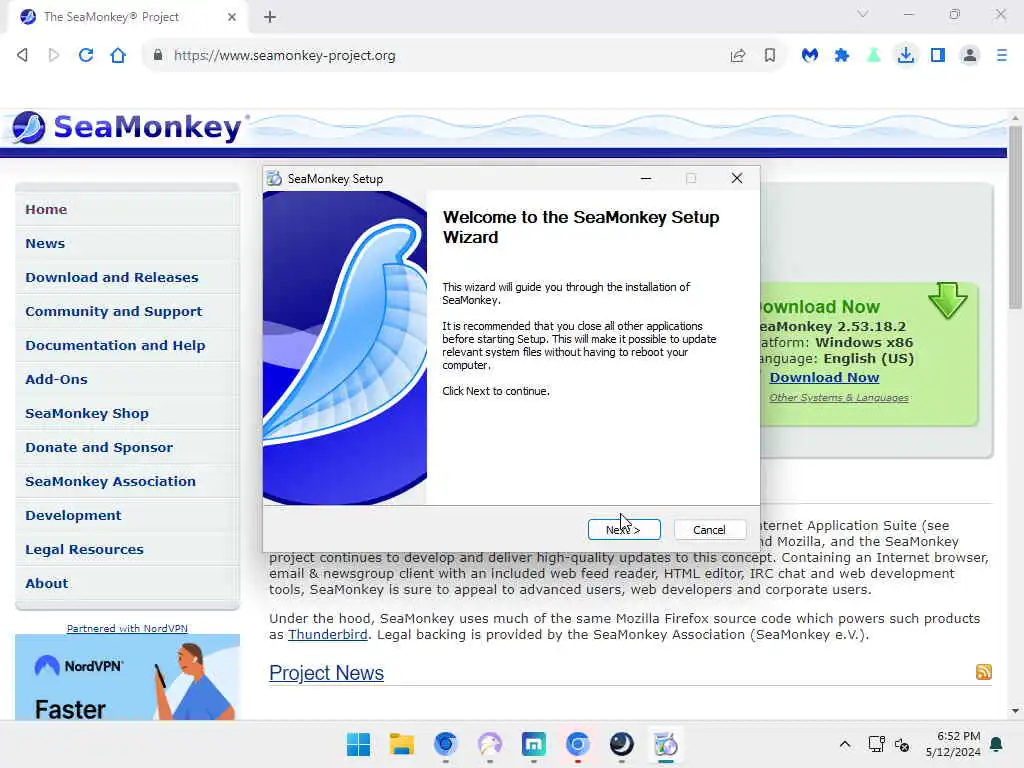Open Development sidebar link
The image size is (1024, 768).
(x=73, y=515)
